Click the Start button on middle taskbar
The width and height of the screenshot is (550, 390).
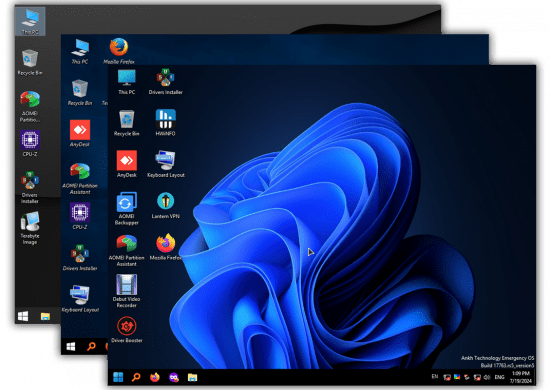pyautogui.click(x=71, y=347)
